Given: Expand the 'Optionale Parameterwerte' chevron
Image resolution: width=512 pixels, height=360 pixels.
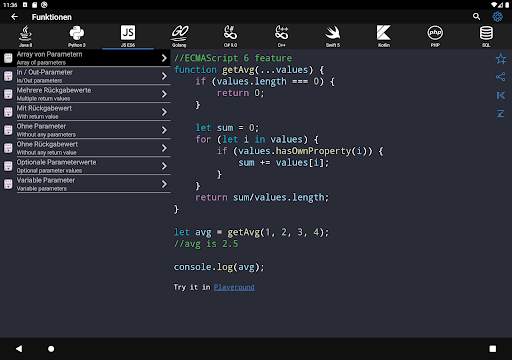Looking at the screenshot, I should (x=164, y=166).
